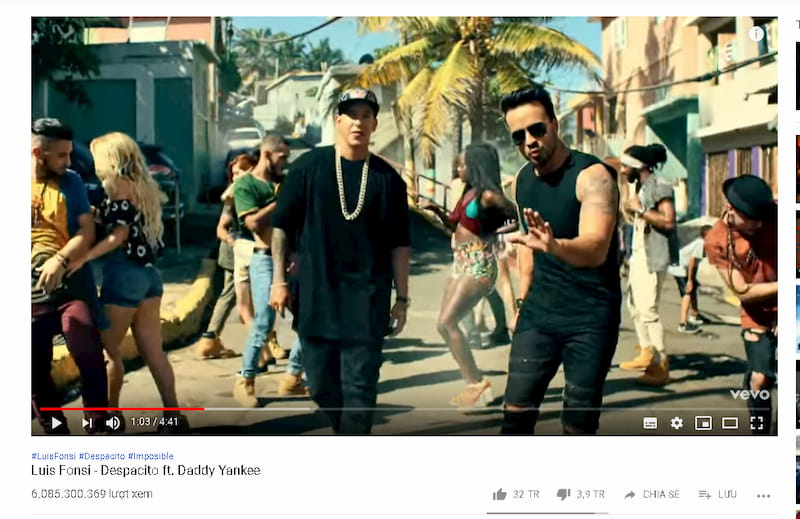
Task: Open the player settings gear
Action: click(x=677, y=423)
